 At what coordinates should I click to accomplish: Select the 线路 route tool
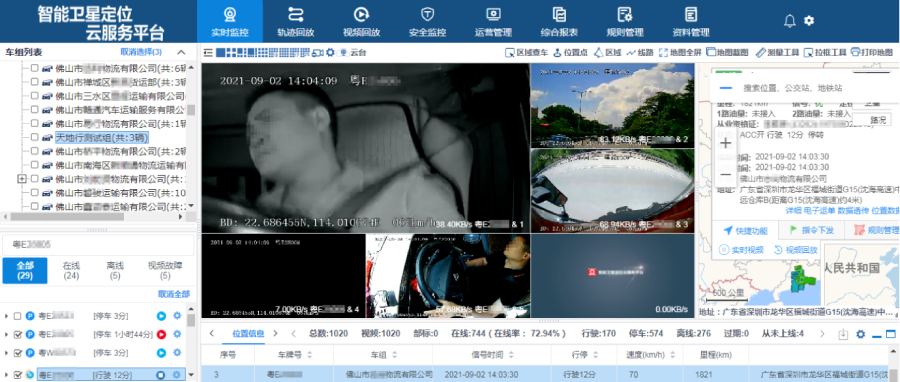(640, 52)
